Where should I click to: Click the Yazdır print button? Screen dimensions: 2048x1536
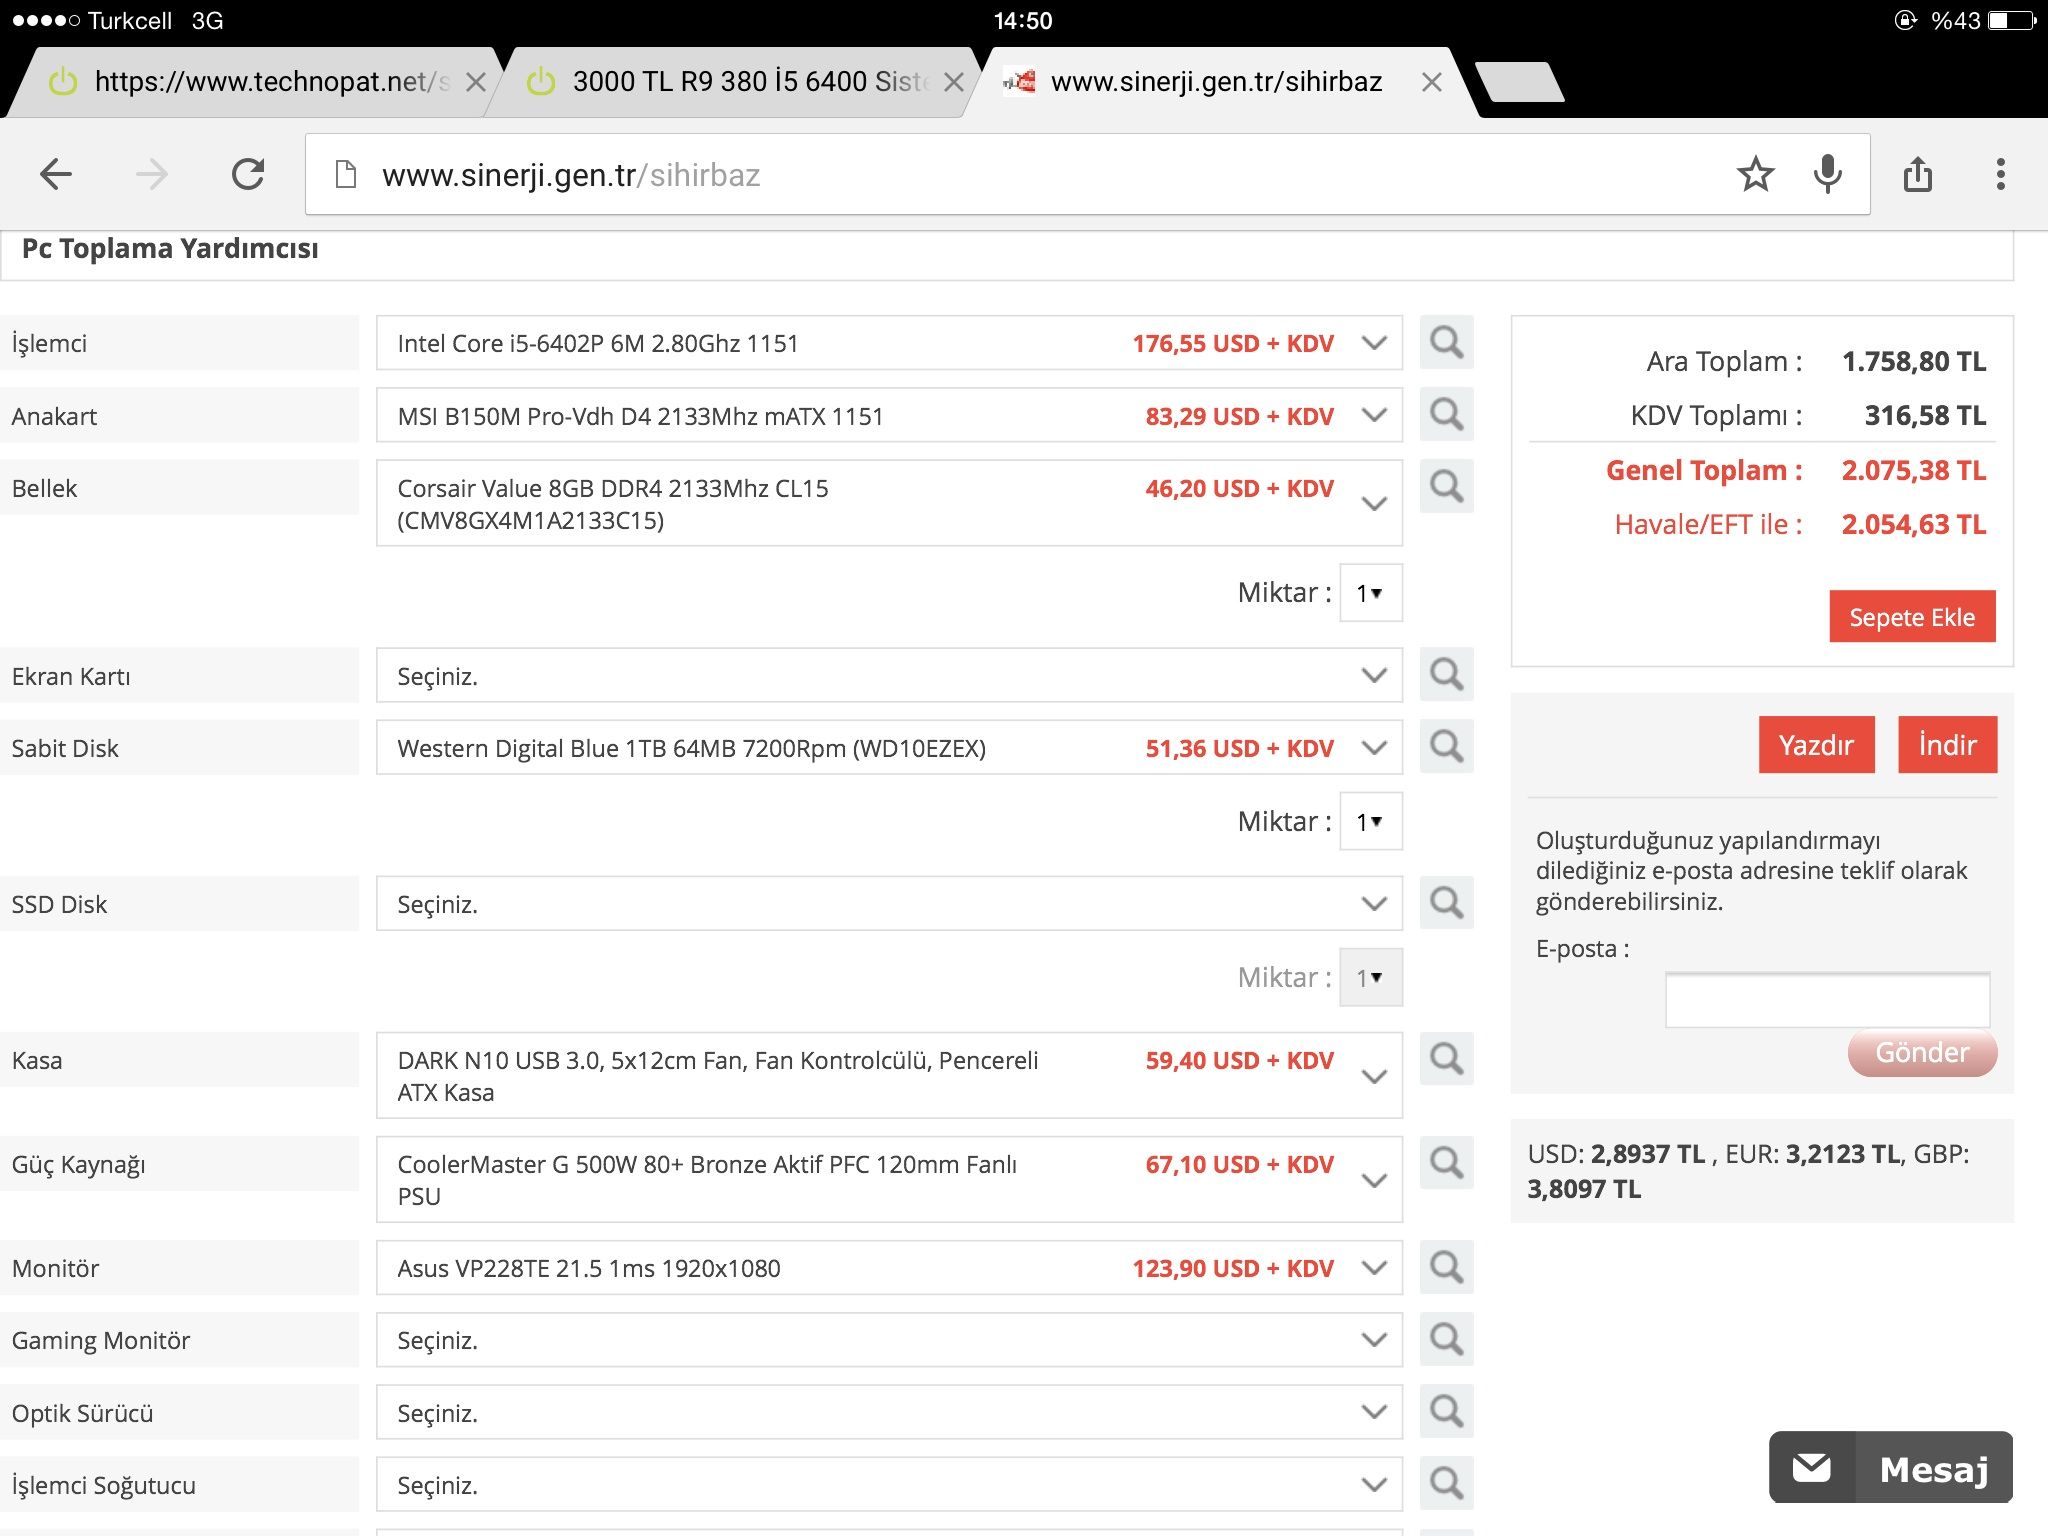pos(1815,745)
